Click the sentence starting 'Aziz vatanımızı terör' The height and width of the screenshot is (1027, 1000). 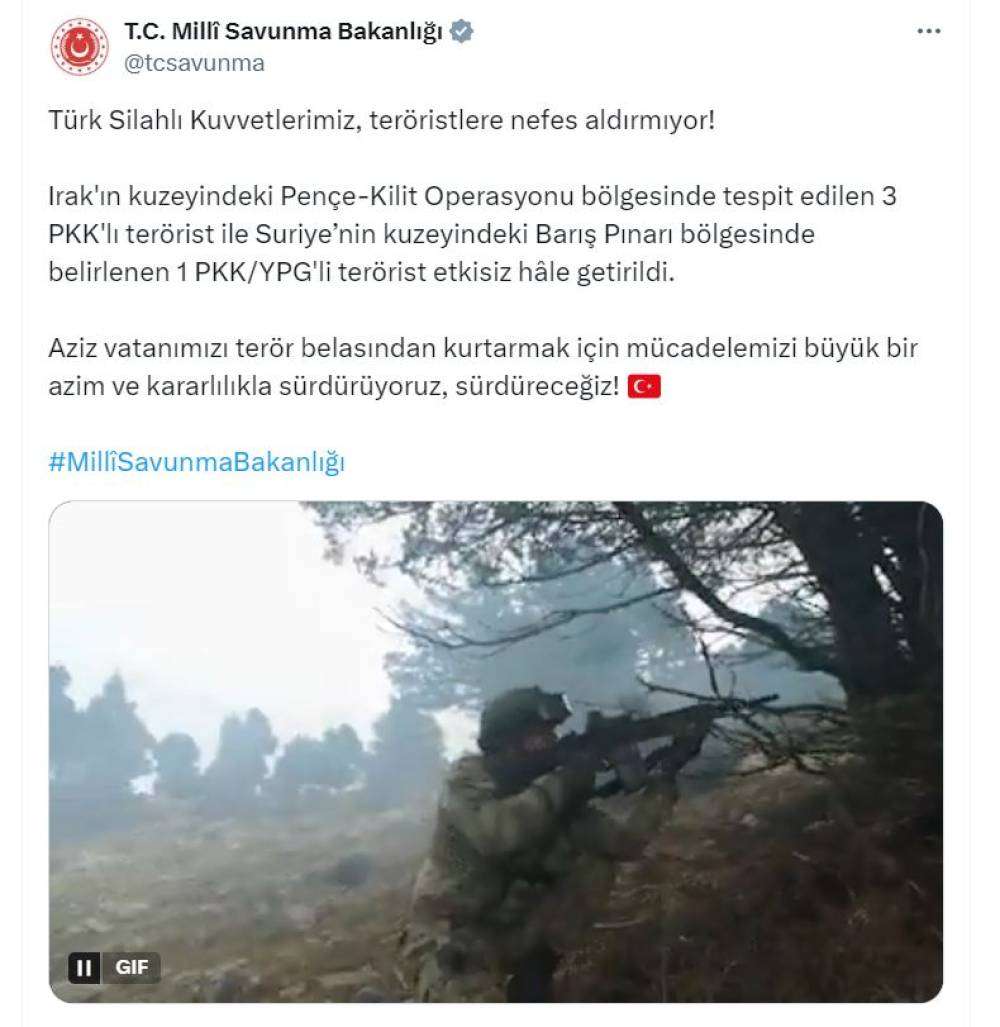483,367
